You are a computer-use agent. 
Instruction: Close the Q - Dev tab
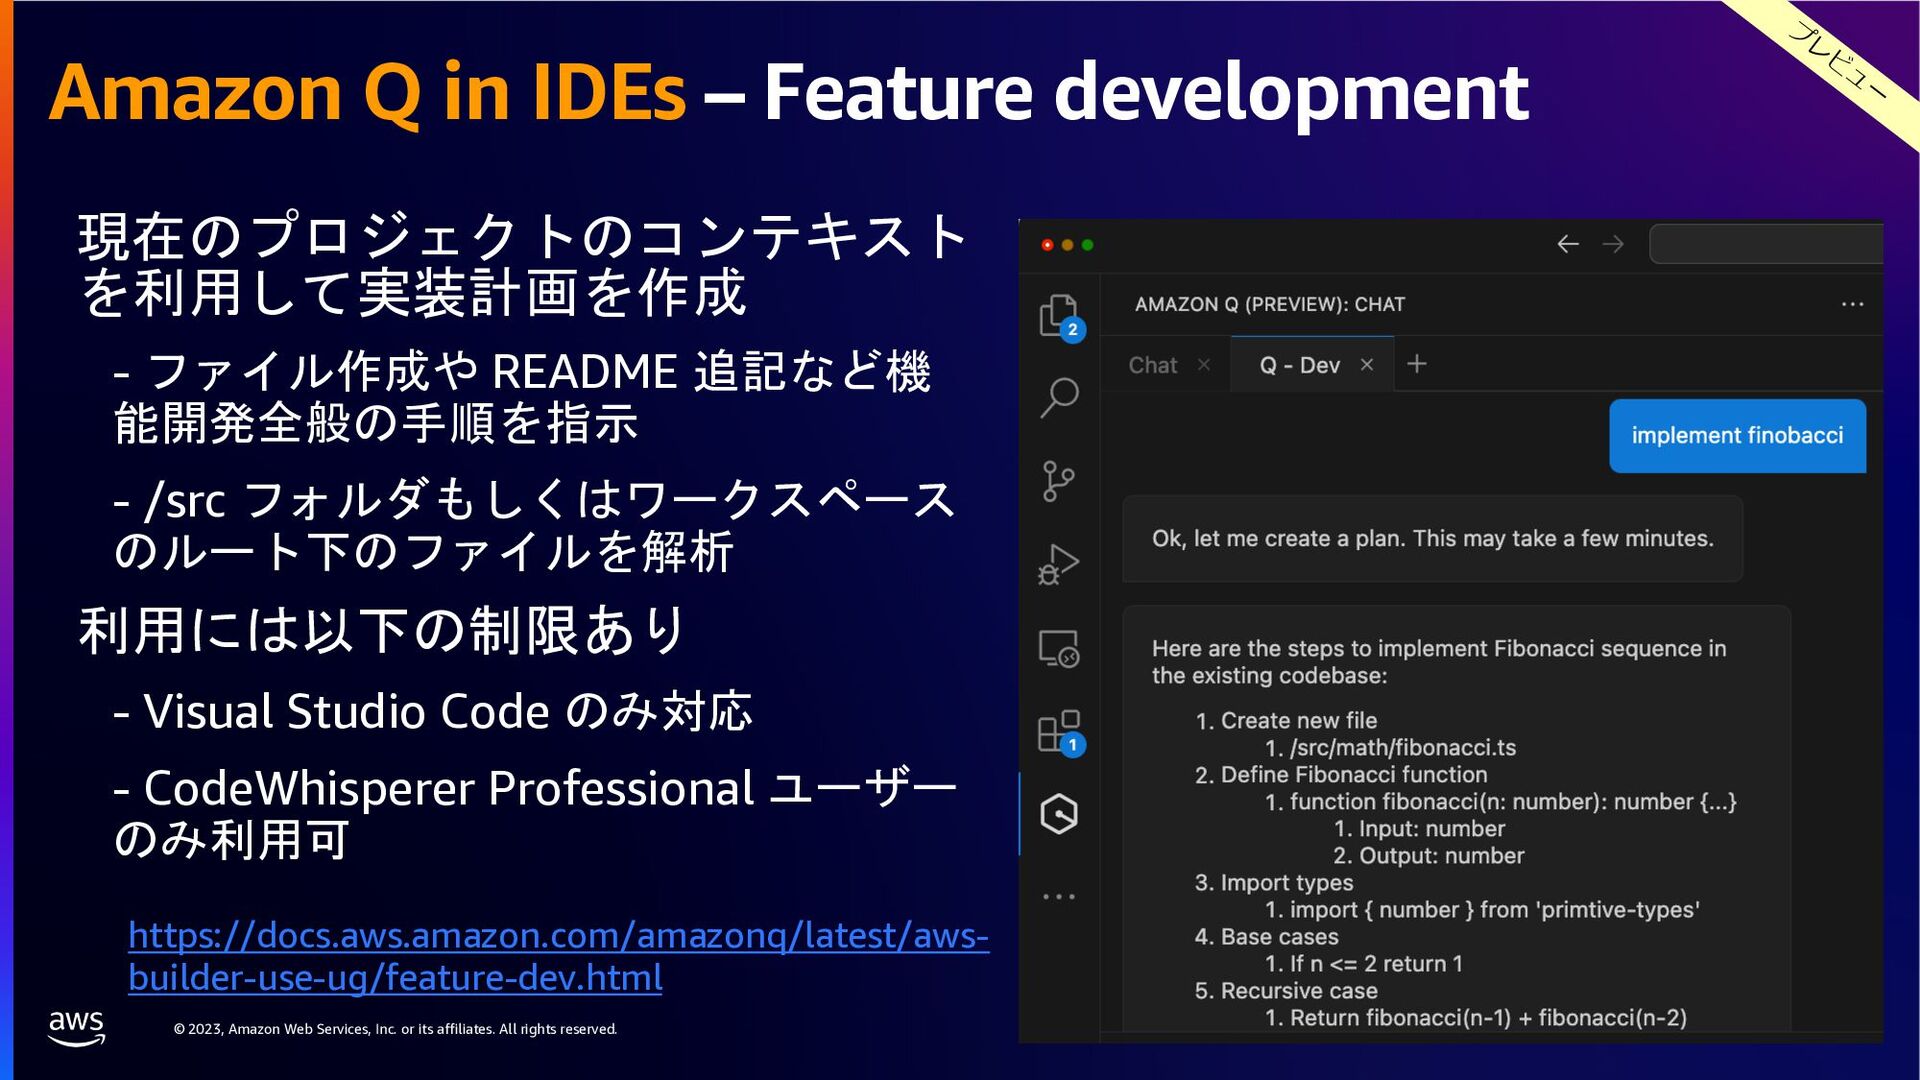tap(1367, 365)
